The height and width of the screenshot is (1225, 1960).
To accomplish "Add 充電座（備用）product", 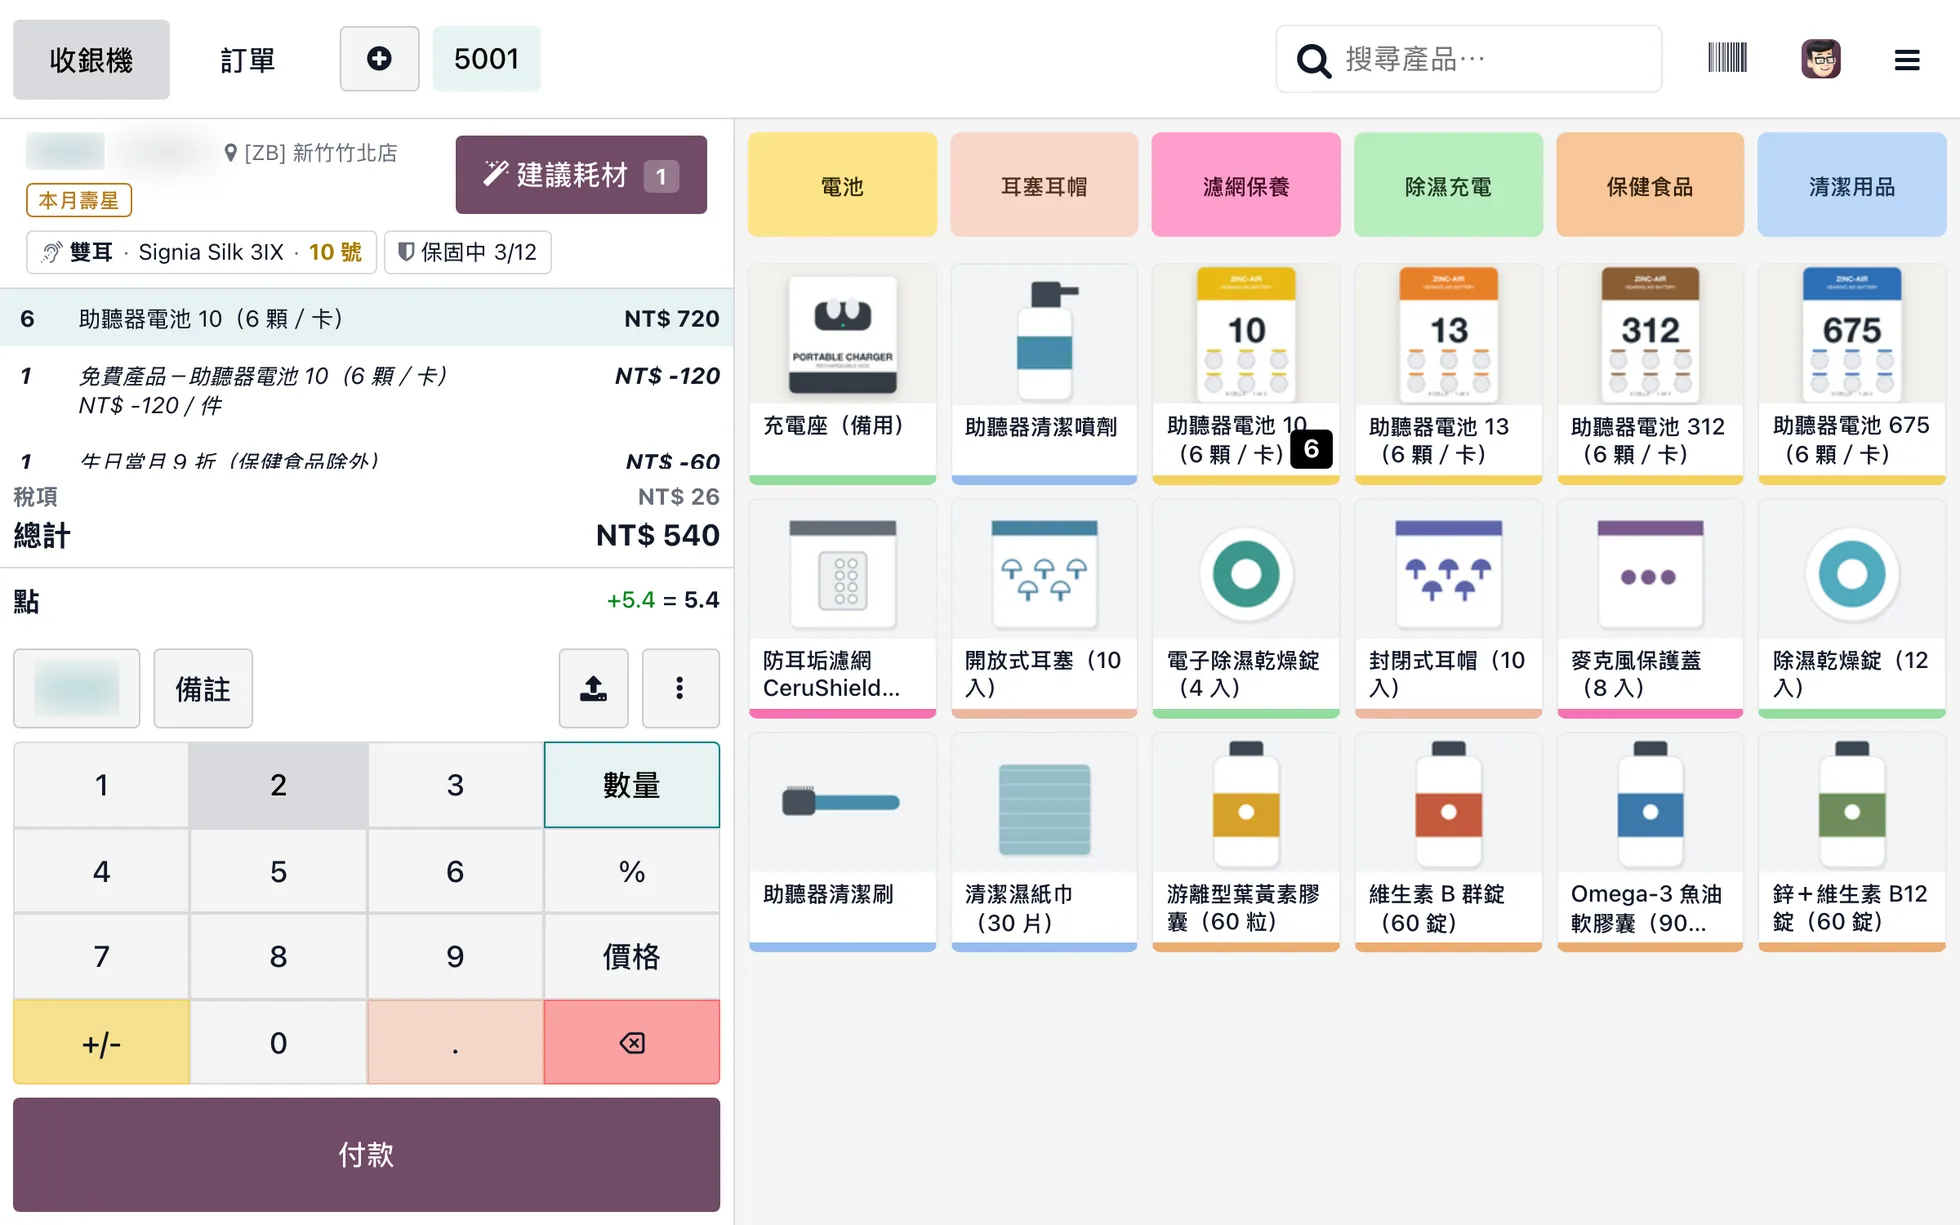I will click(x=842, y=374).
